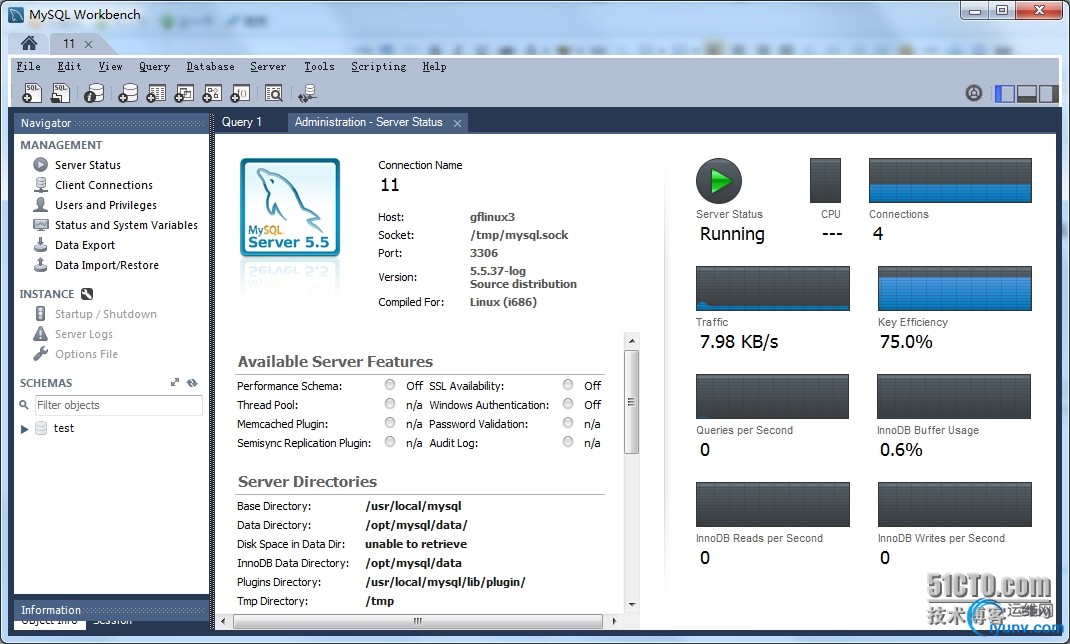Click the open SQL script file icon
This screenshot has width=1070, height=644.
[x=61, y=93]
